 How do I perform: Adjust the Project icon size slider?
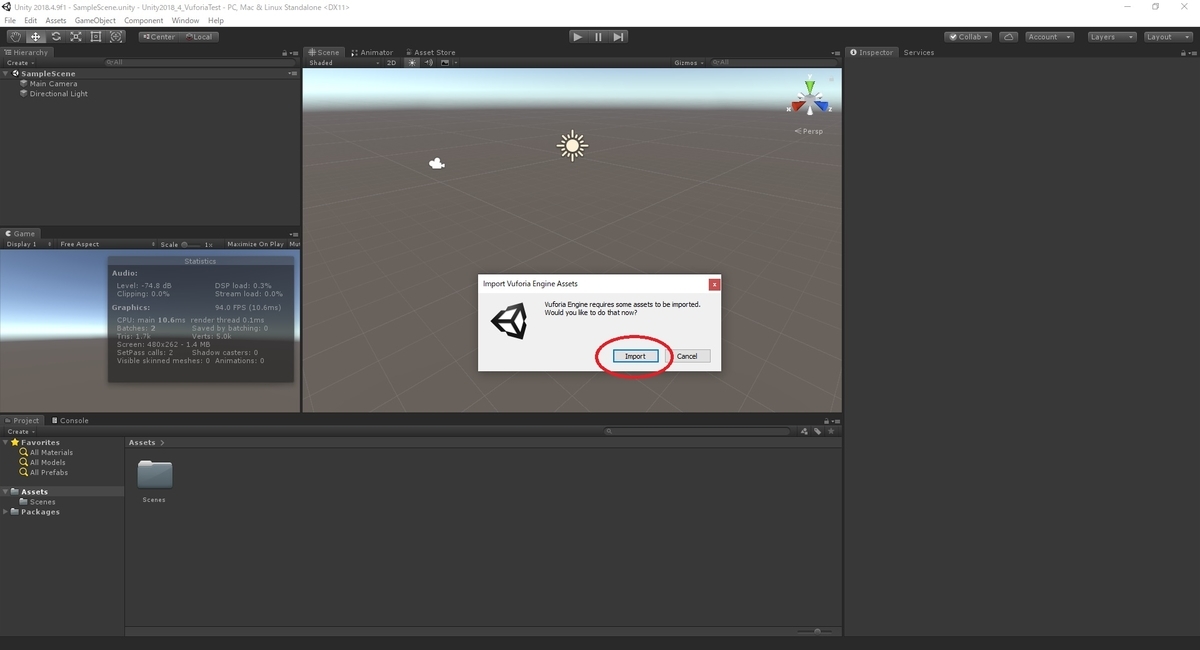point(817,631)
